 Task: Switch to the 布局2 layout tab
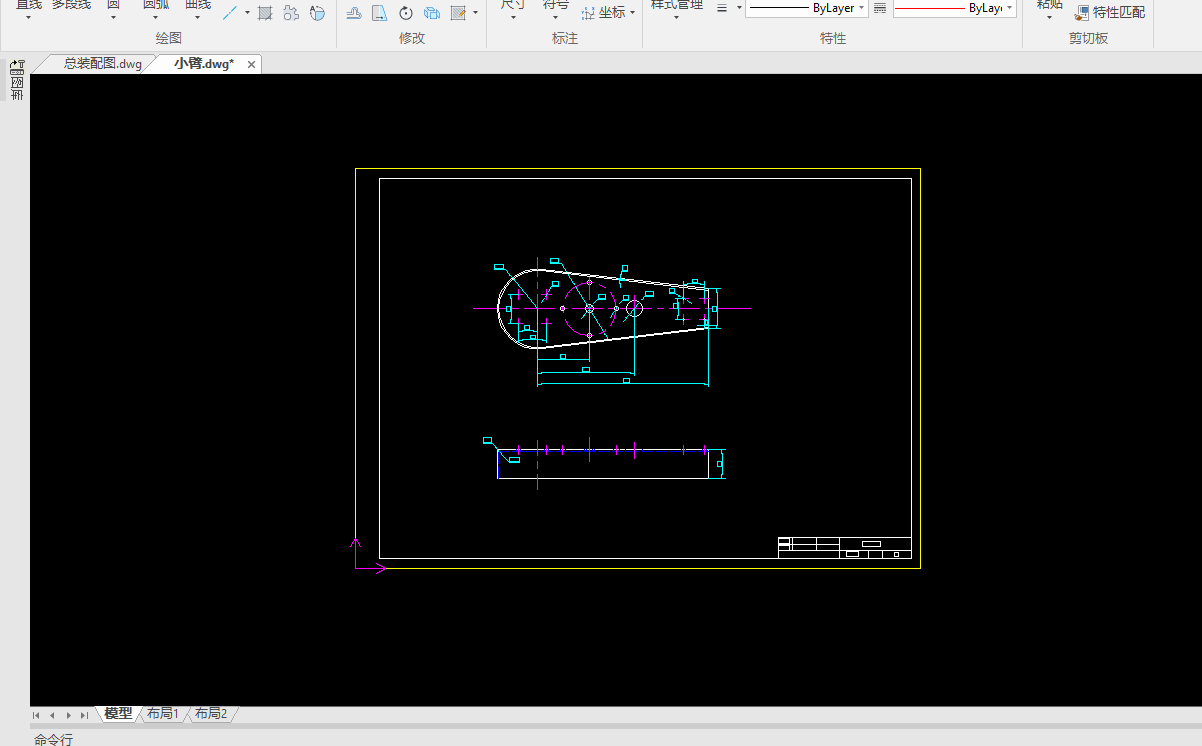pos(210,714)
